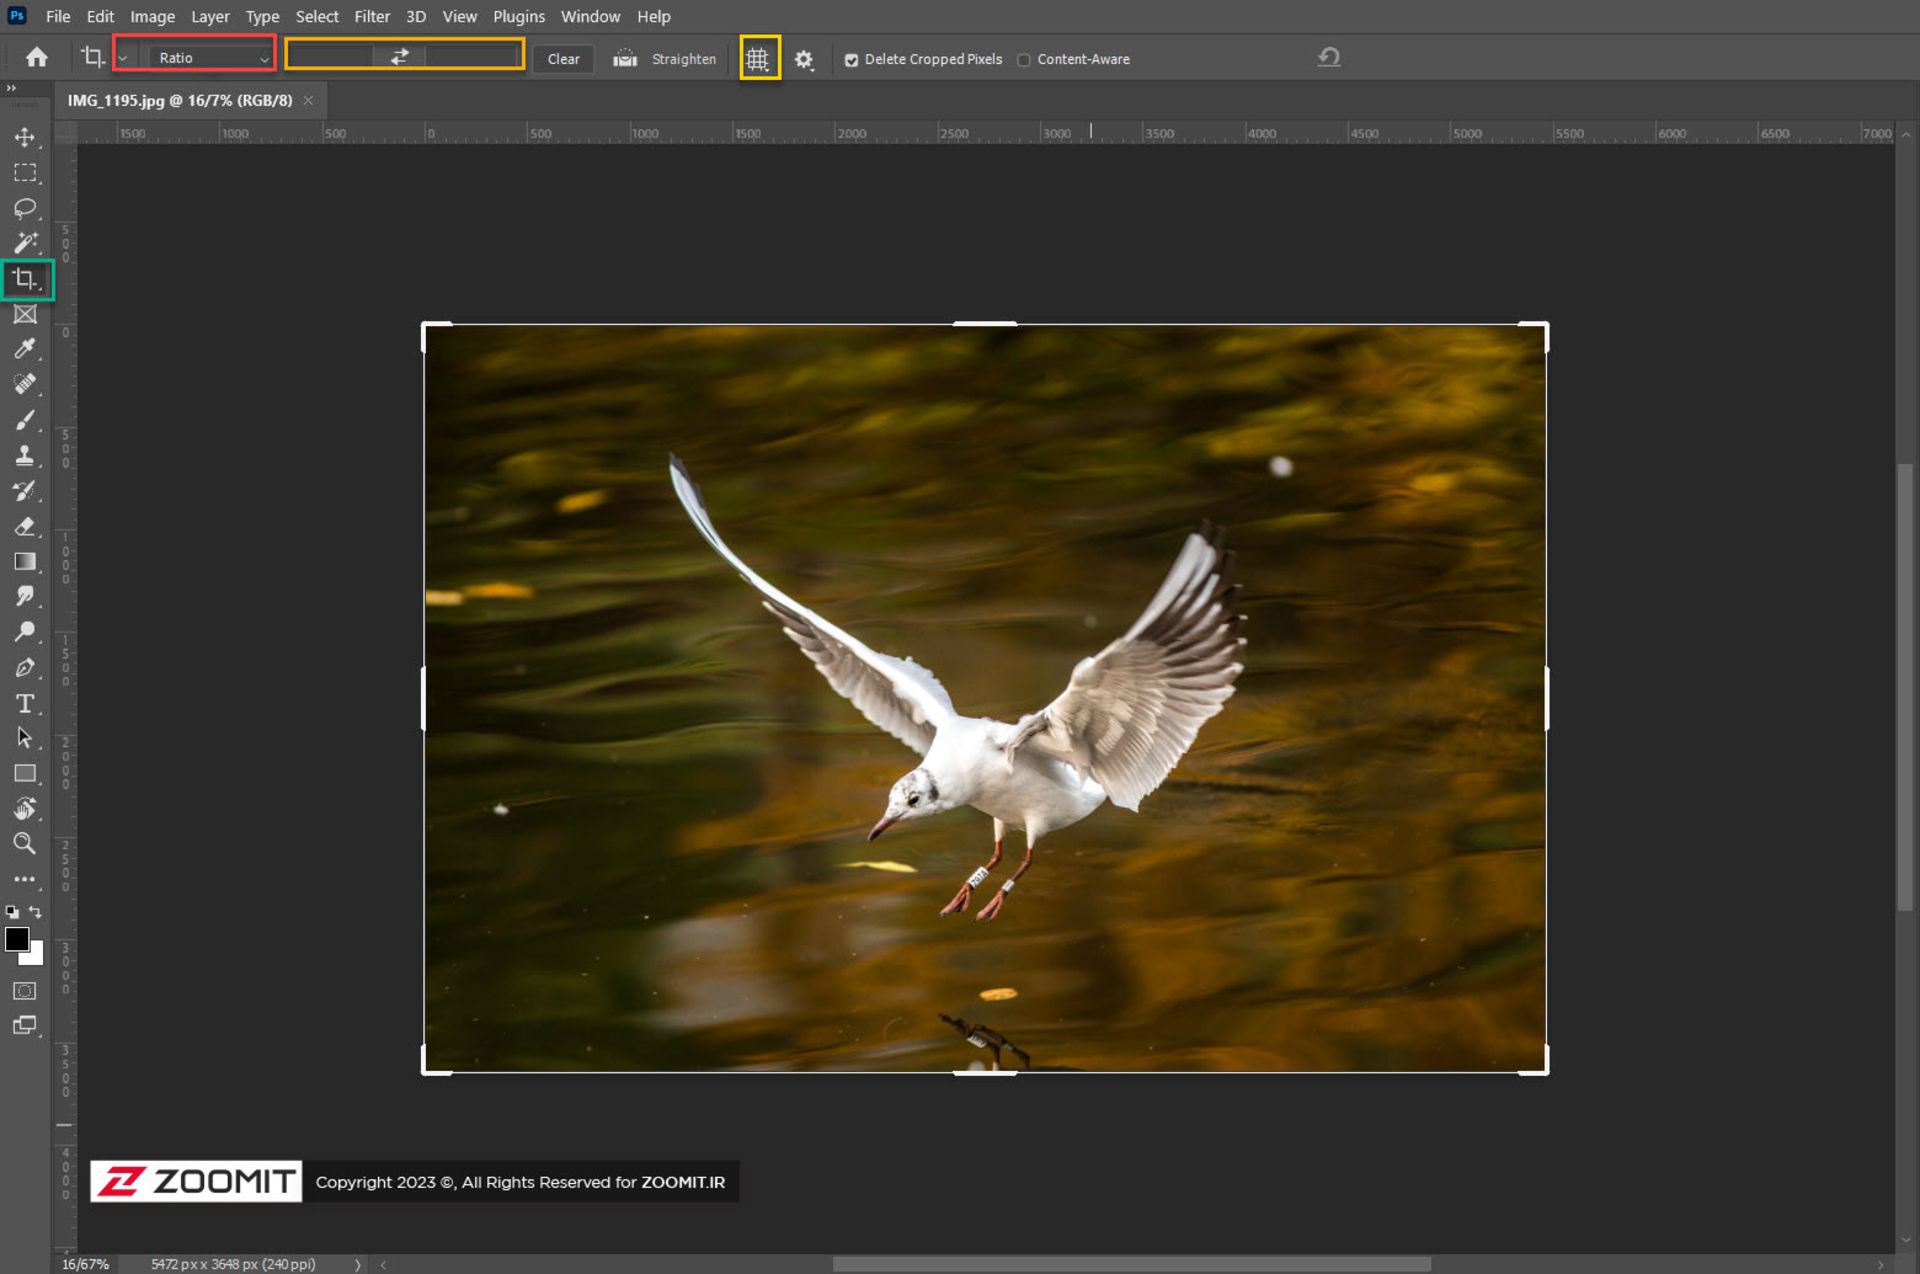
Task: Enable the Content-Aware checkbox
Action: pos(1024,60)
